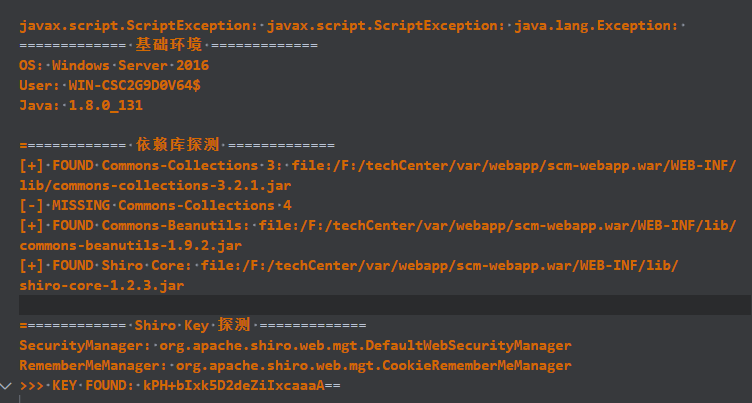Click the 基础环境 section header
This screenshot has width=752, height=403.
click(168, 45)
